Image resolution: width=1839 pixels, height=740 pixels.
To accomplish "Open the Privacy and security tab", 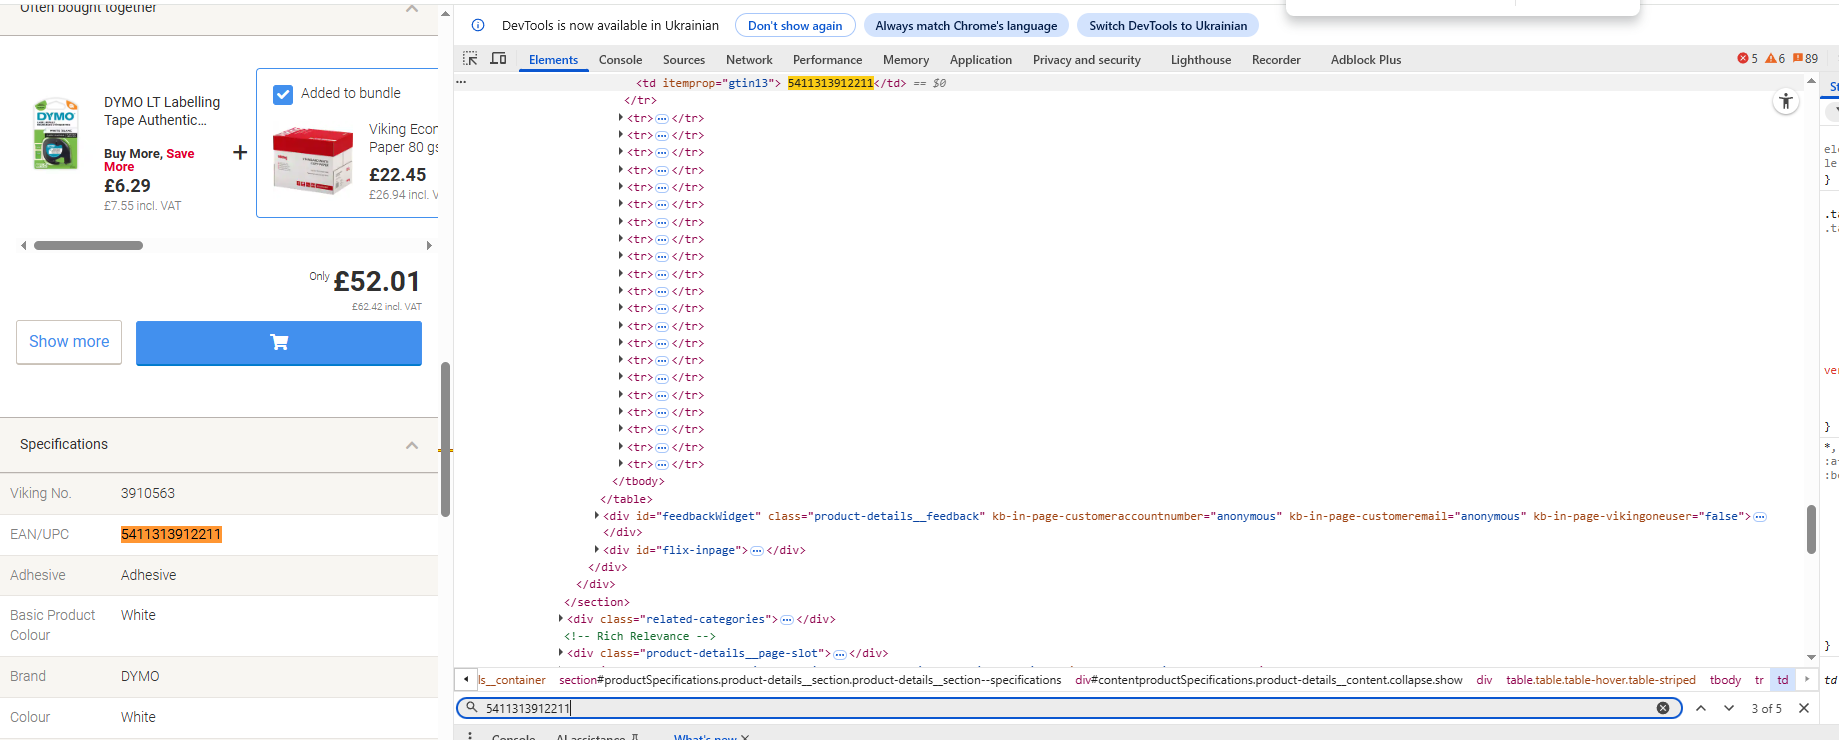I will [x=1087, y=60].
